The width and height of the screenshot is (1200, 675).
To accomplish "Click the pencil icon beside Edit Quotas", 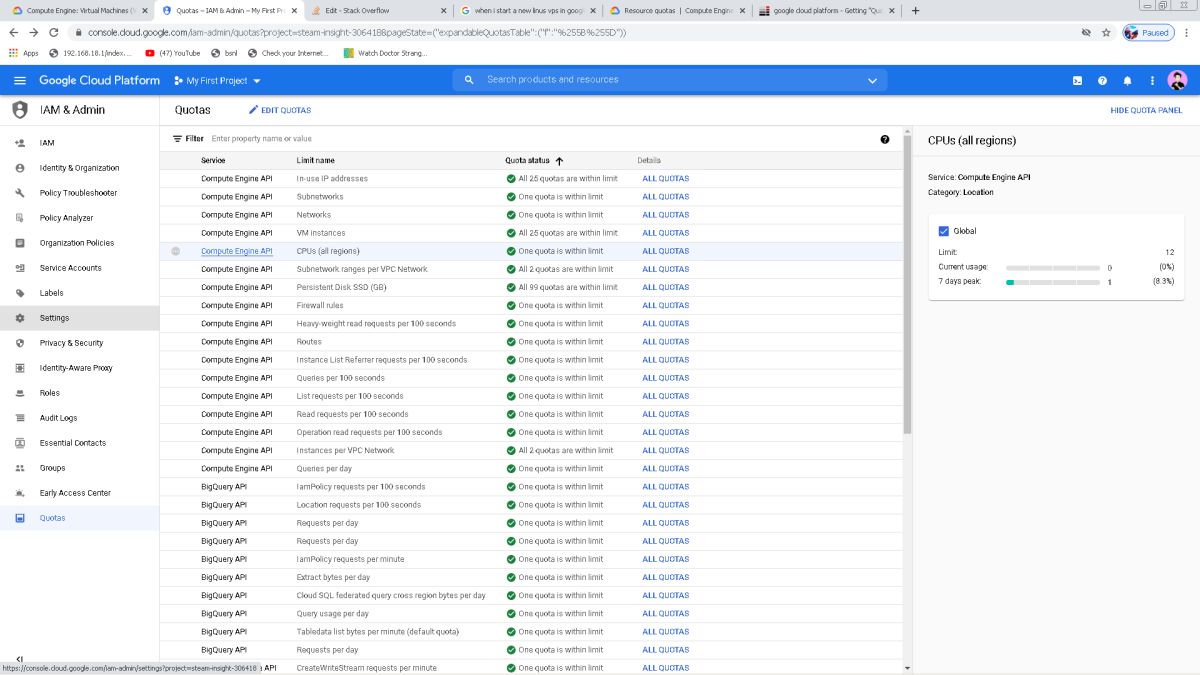I will [253, 110].
